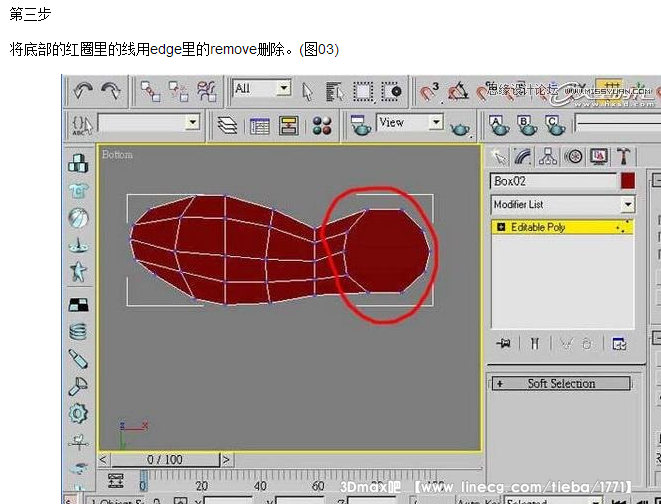661x504 pixels.
Task: Open the Curve Editor icon
Action: click(x=259, y=126)
